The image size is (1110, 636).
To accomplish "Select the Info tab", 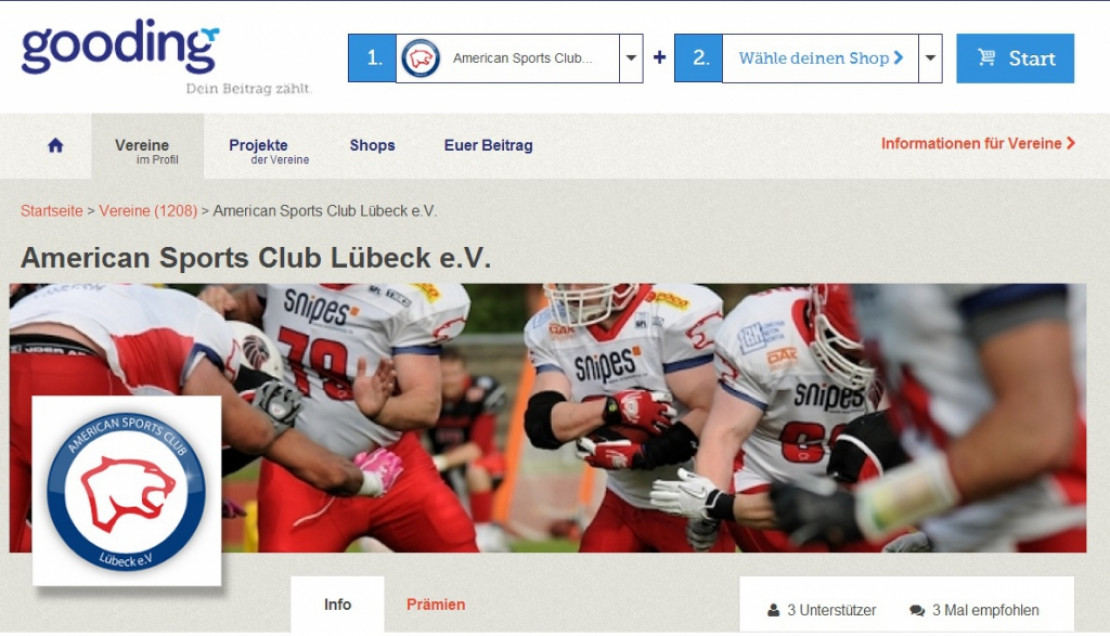I will click(x=337, y=604).
